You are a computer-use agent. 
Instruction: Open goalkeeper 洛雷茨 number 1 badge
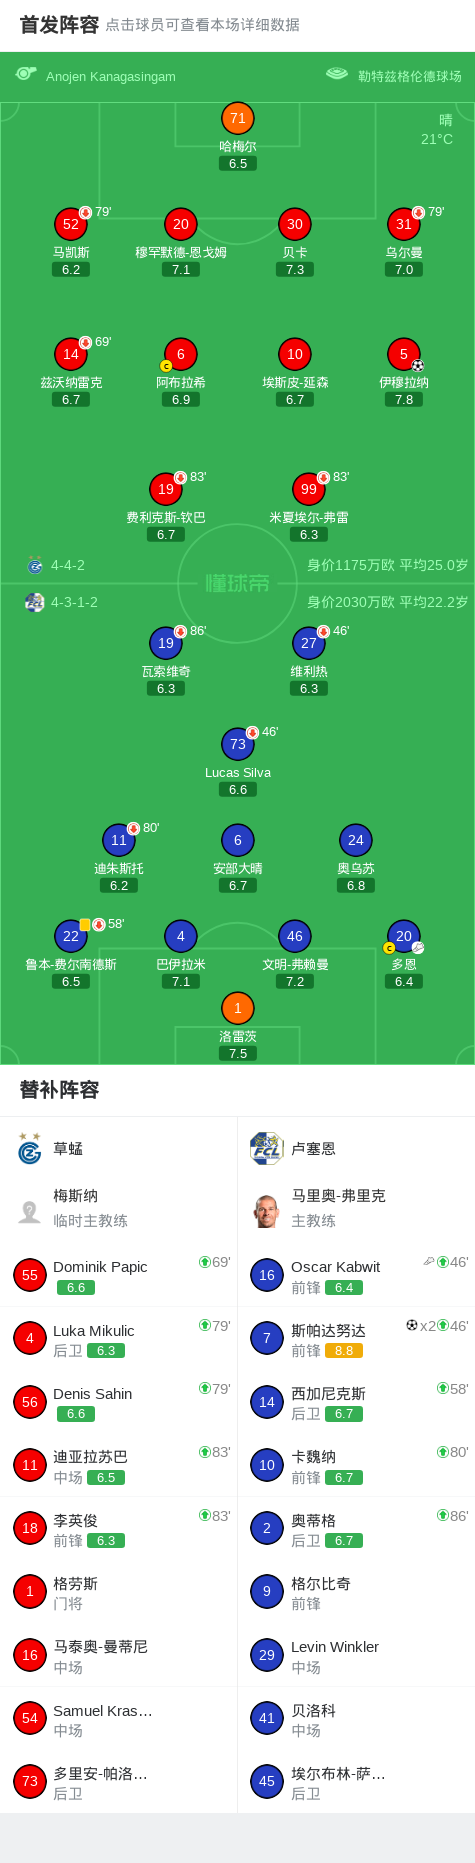pyautogui.click(x=238, y=1008)
